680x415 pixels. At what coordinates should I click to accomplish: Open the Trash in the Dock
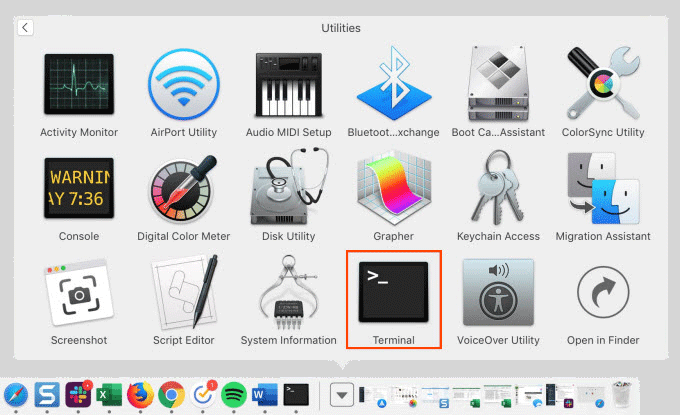tap(622, 394)
